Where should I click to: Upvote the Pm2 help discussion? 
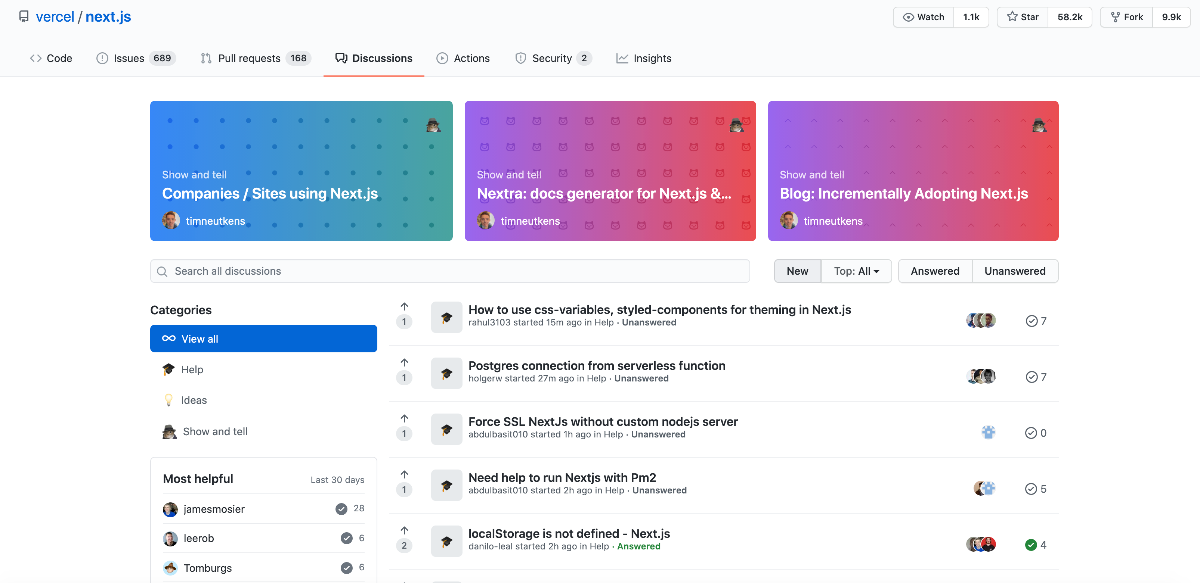(x=404, y=475)
